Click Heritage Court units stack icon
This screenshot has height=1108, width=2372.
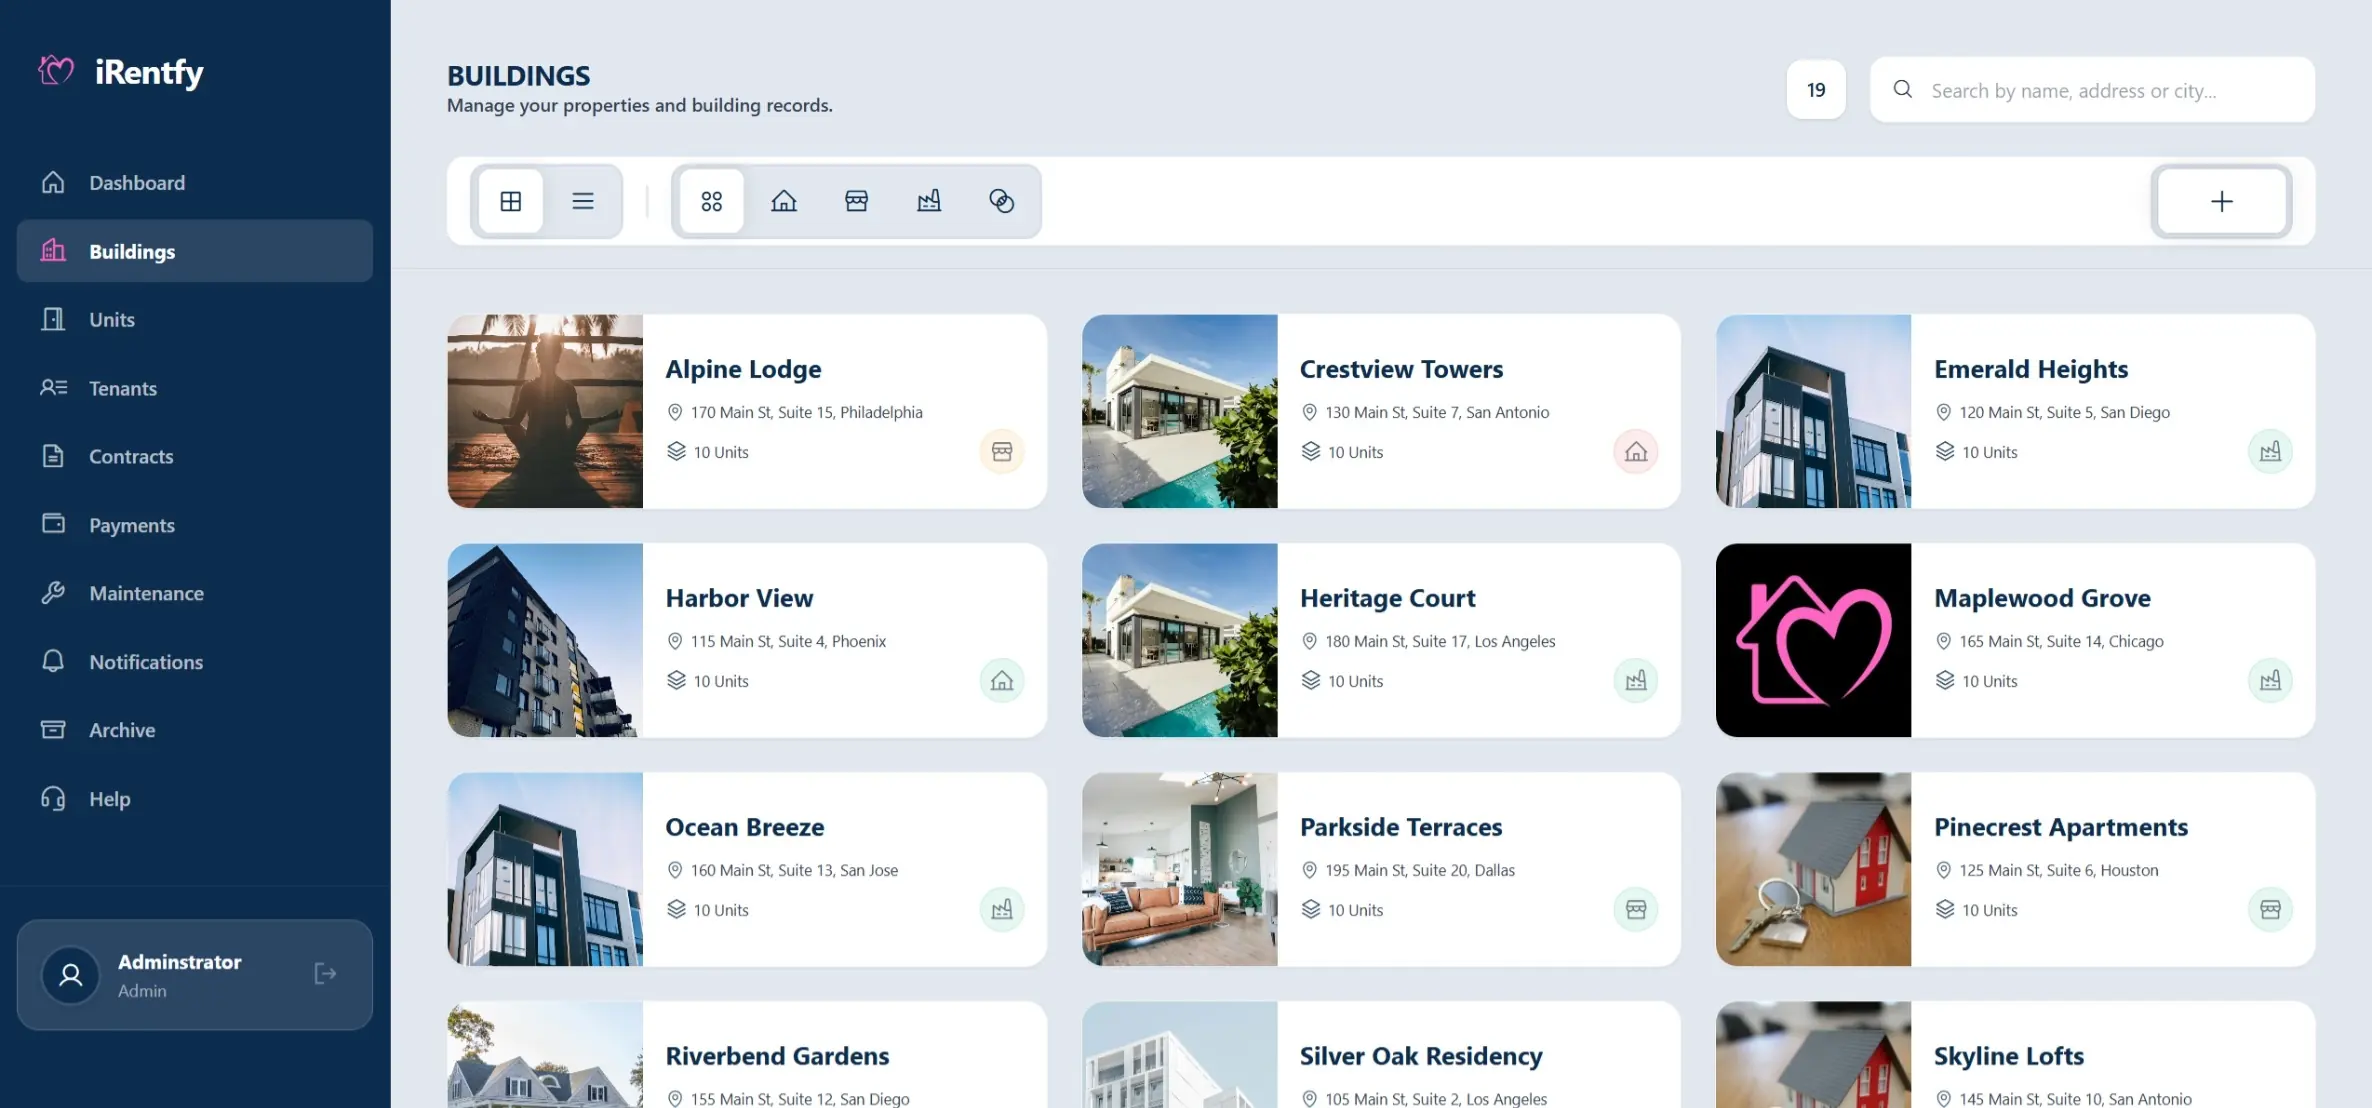pos(1311,680)
